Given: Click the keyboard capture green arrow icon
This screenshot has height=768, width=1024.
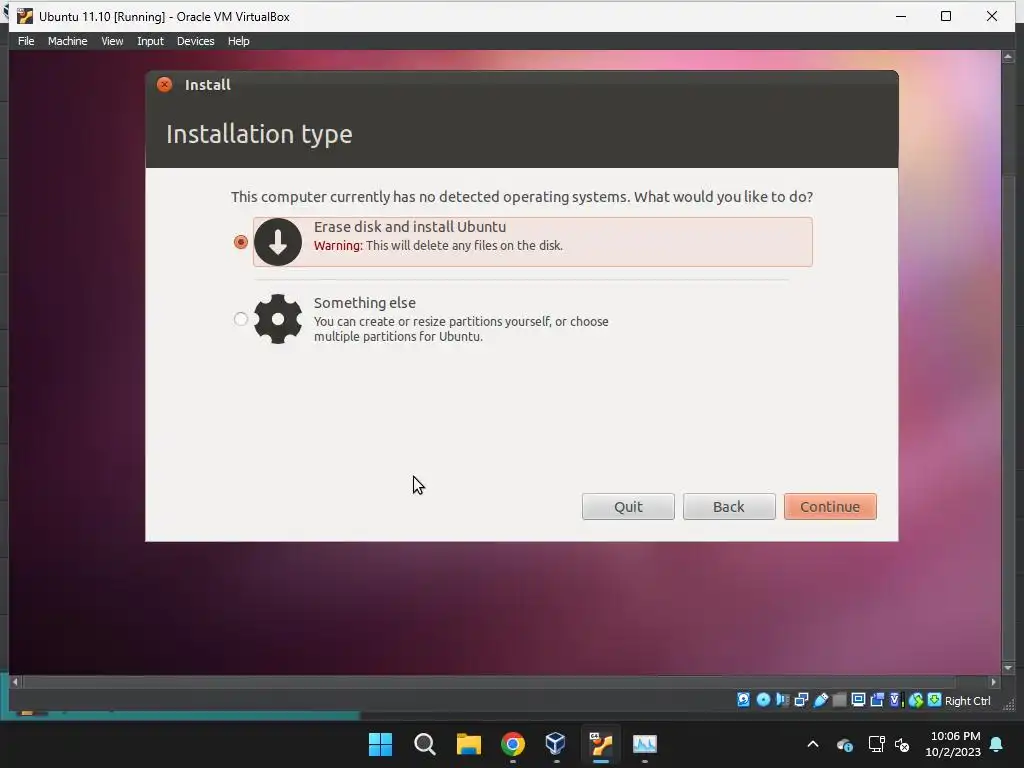Looking at the screenshot, I should (x=935, y=700).
